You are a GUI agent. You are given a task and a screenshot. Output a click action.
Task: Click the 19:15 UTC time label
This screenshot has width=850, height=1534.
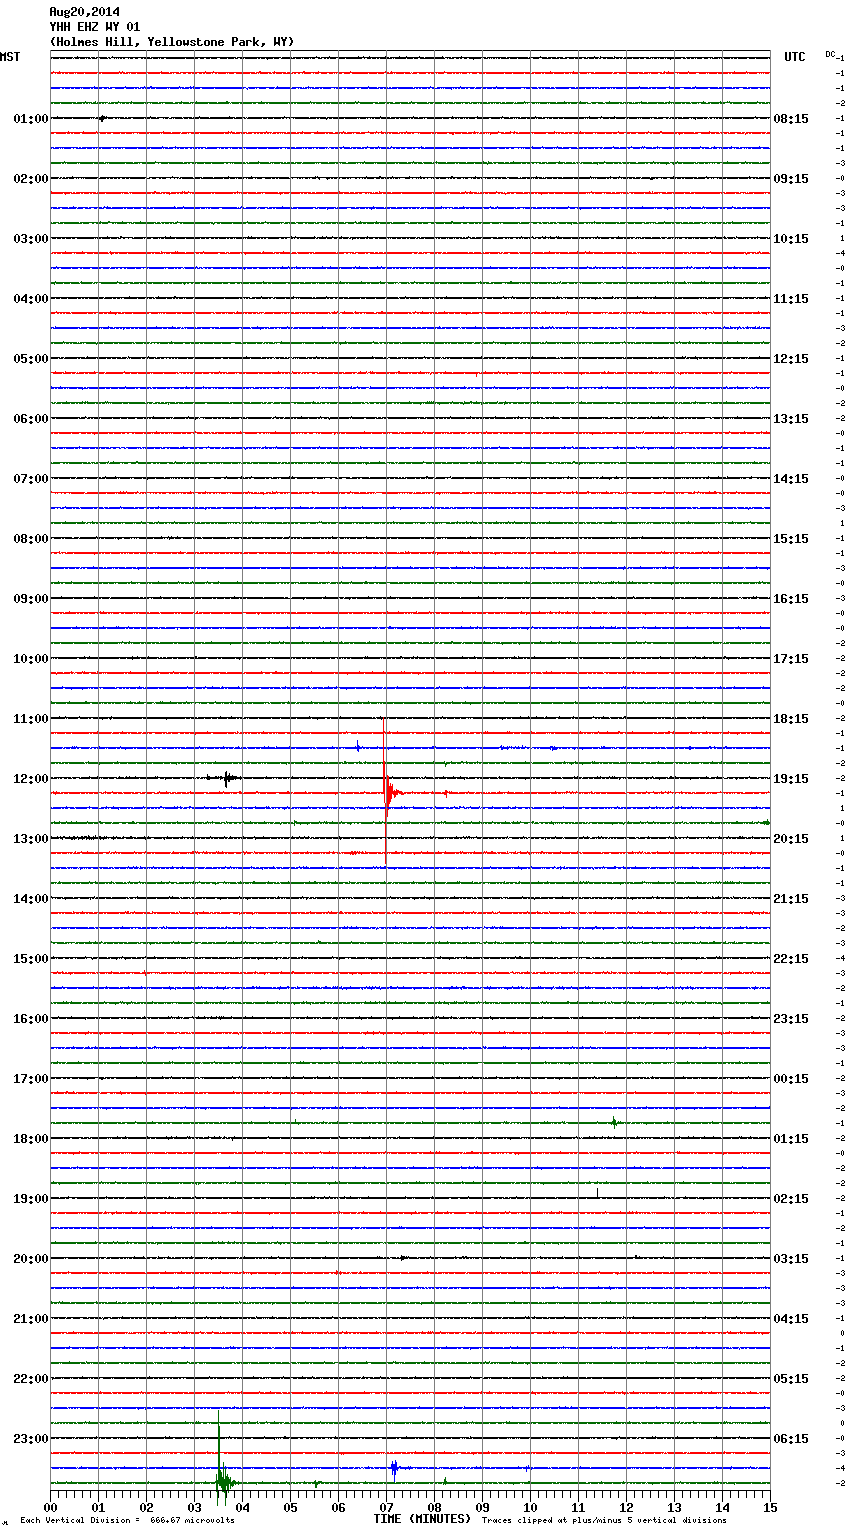tap(791, 779)
